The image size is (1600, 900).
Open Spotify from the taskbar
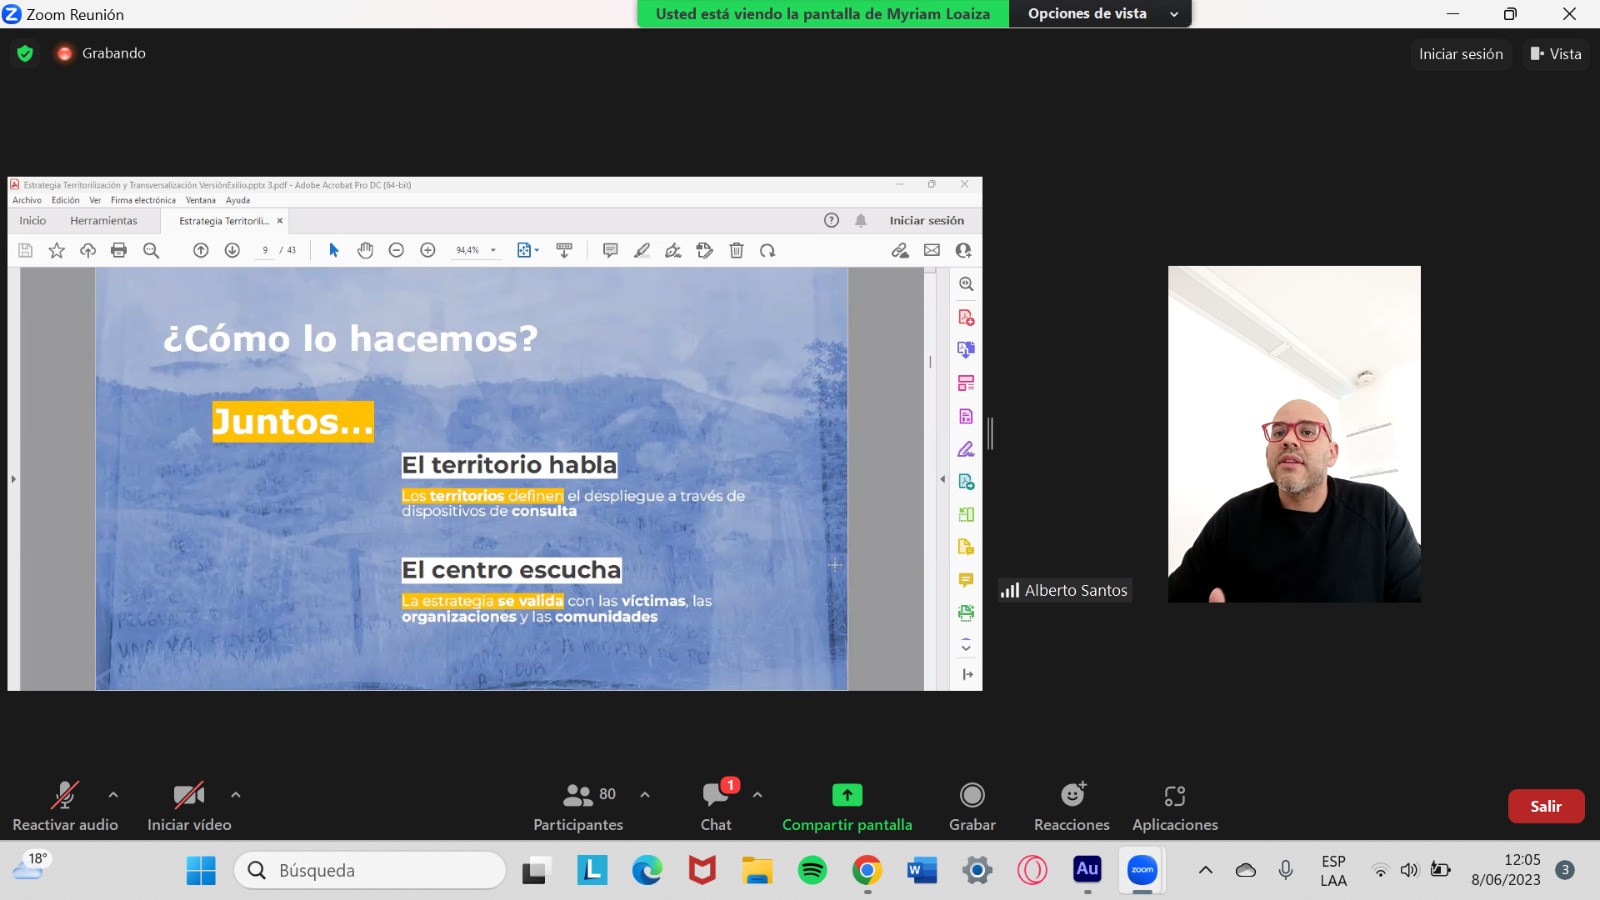point(812,870)
